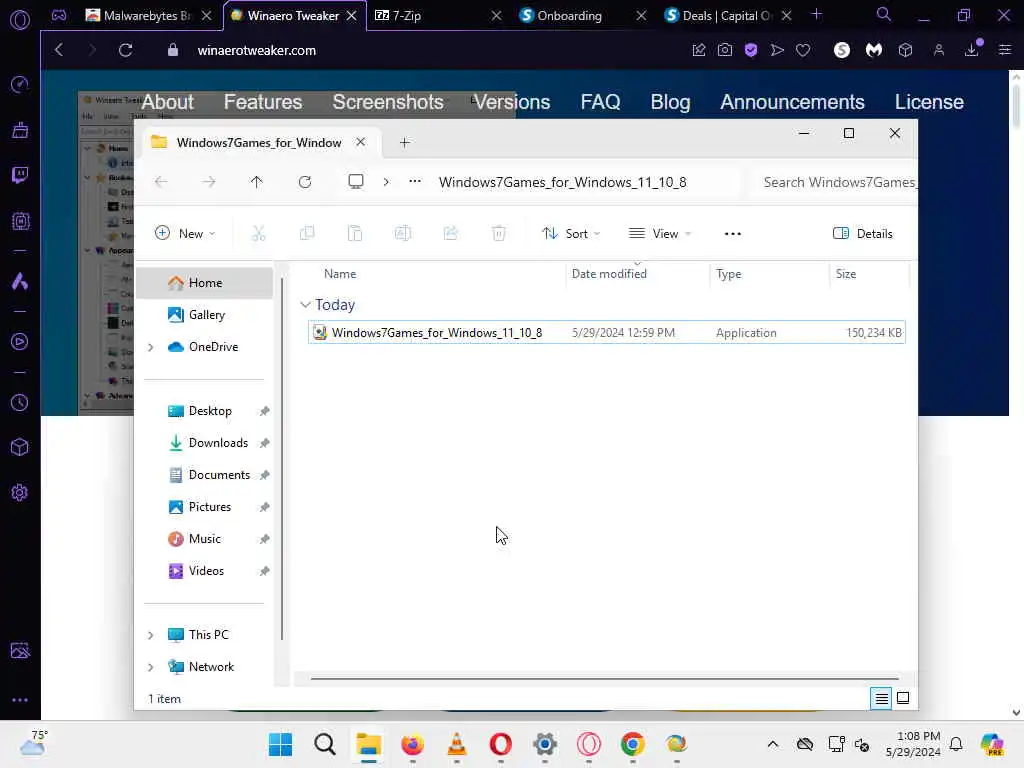Open Twitch panel in Opera sidebar
The width and height of the screenshot is (1024, 768).
pos(20,175)
